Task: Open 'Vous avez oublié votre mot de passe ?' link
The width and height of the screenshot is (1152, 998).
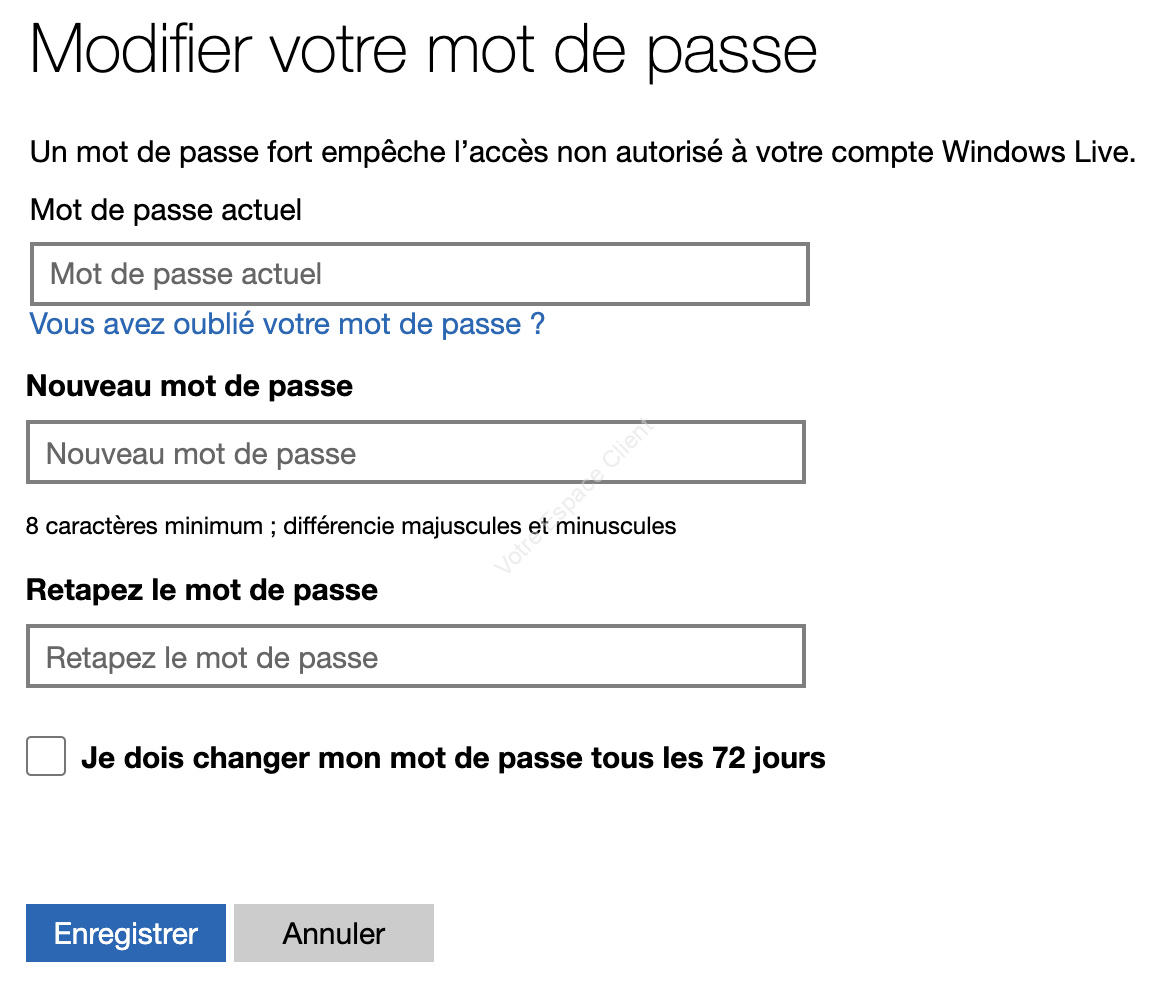Action: (287, 324)
